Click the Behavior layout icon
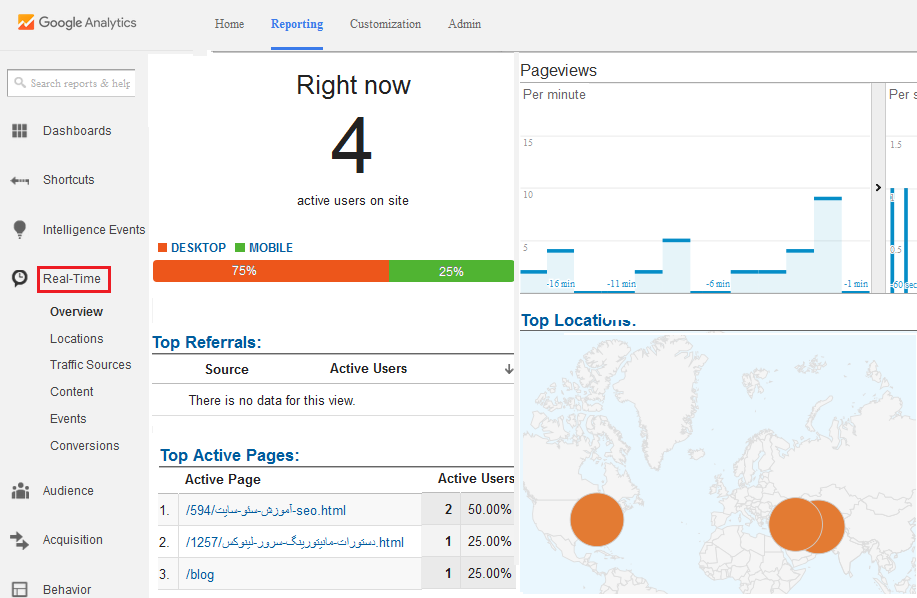917x598 pixels. (x=20, y=589)
